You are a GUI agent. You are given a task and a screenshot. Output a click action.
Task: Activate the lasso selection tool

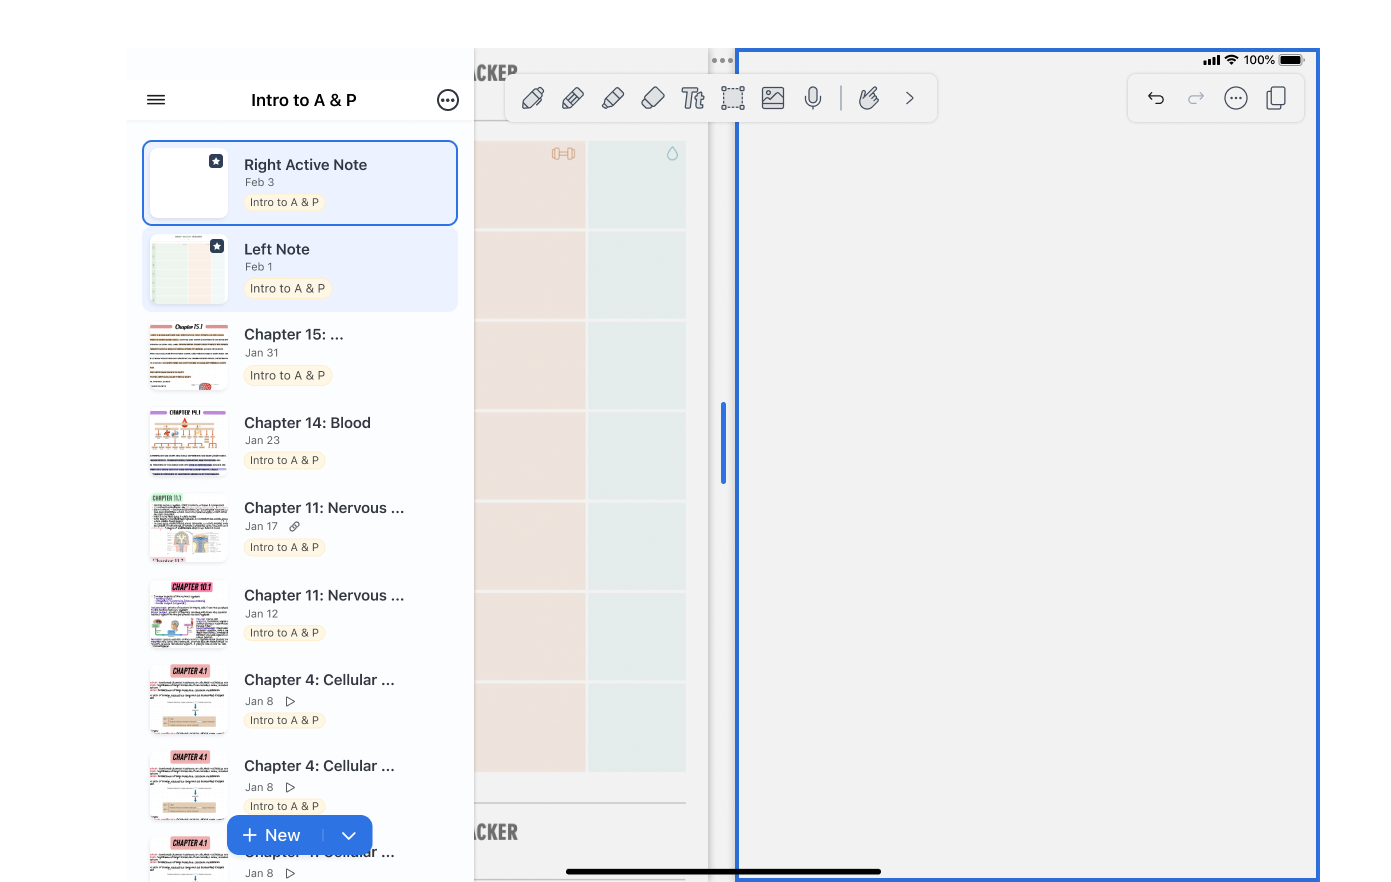(733, 98)
